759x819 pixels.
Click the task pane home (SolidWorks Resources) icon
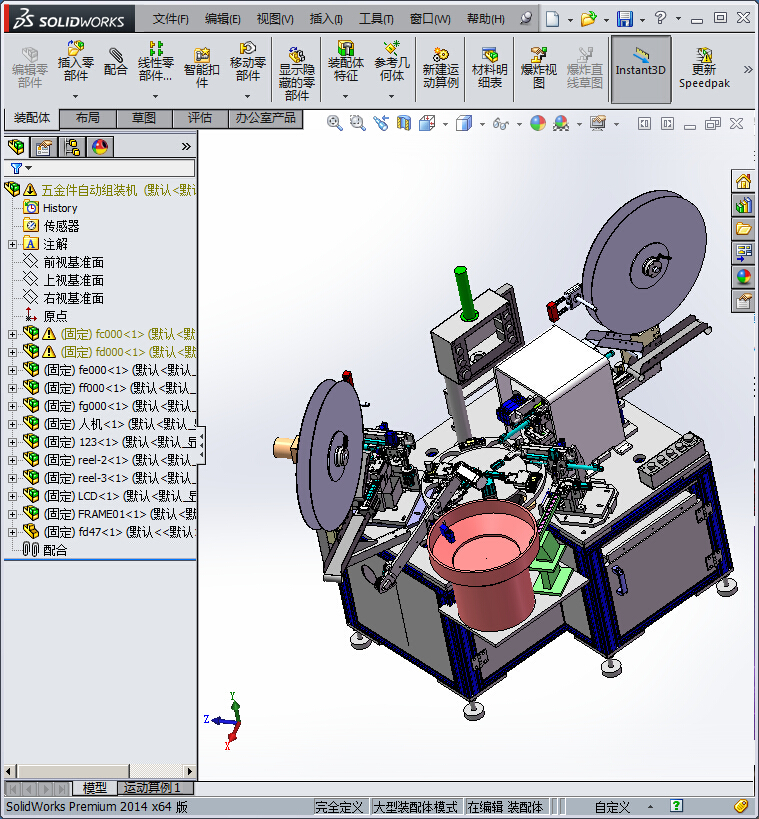pyautogui.click(x=743, y=181)
